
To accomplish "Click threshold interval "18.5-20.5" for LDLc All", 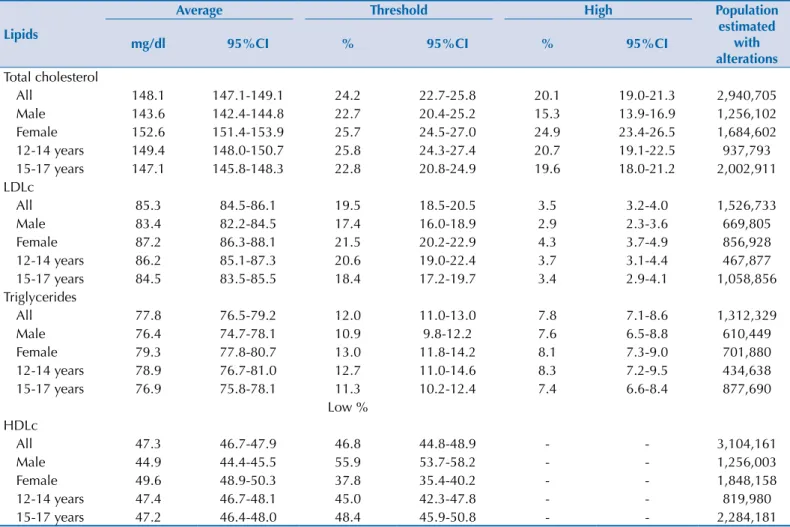I will coord(447,206).
